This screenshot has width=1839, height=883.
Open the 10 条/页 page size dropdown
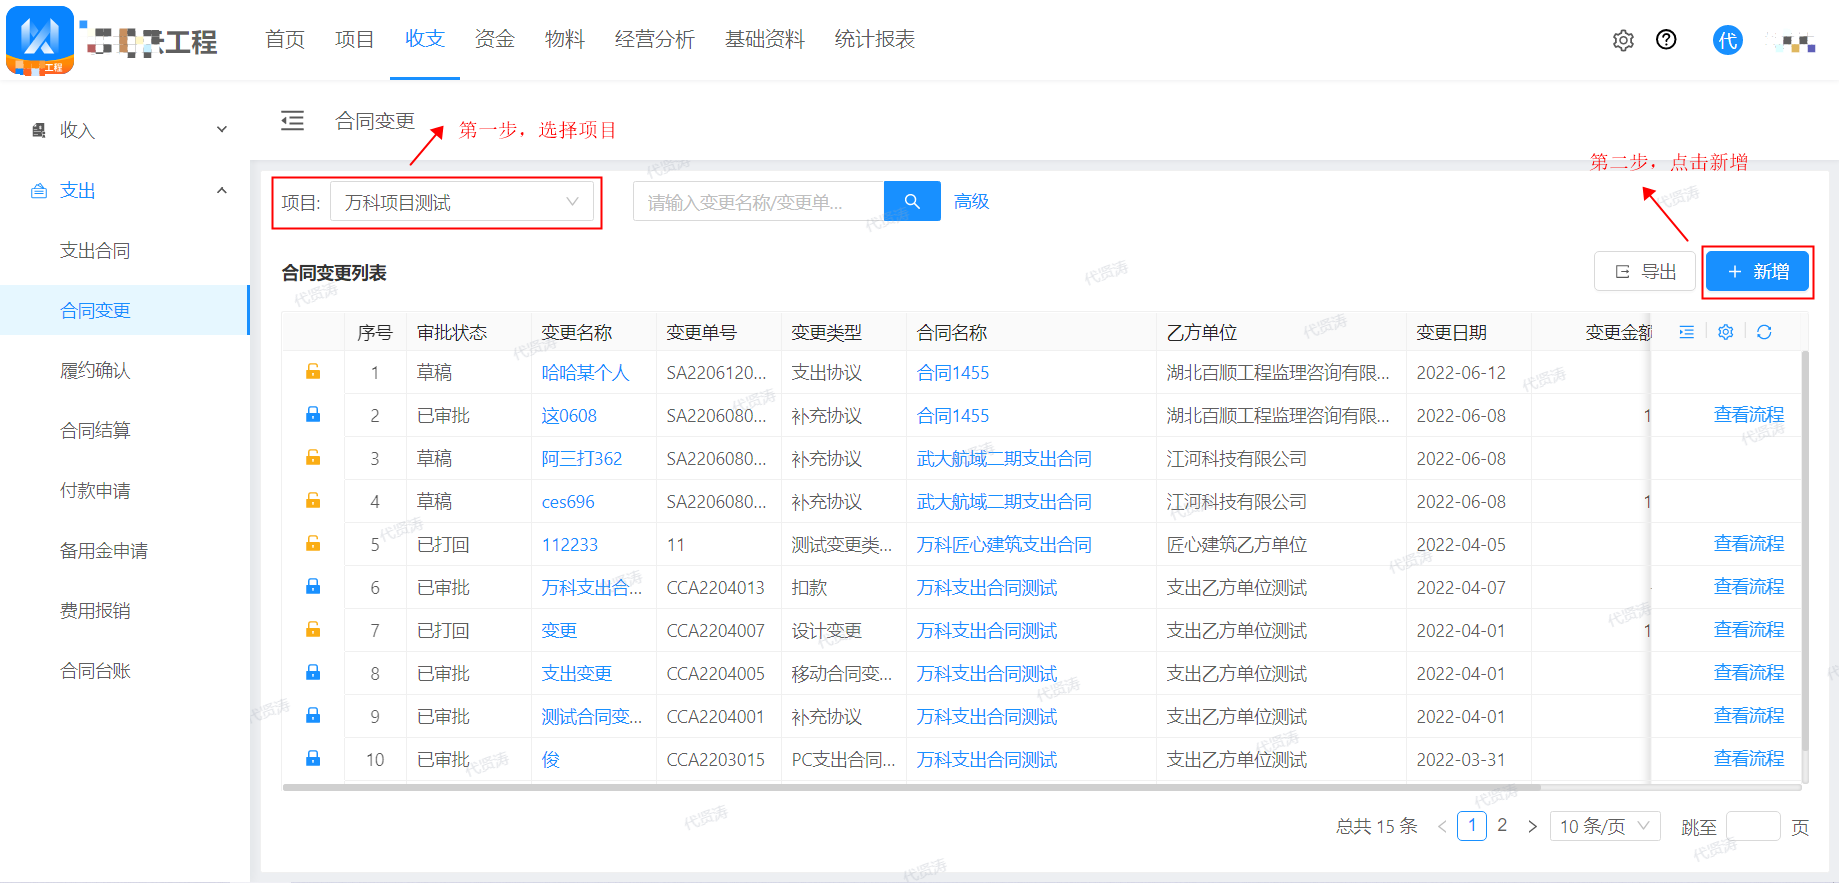click(1606, 827)
